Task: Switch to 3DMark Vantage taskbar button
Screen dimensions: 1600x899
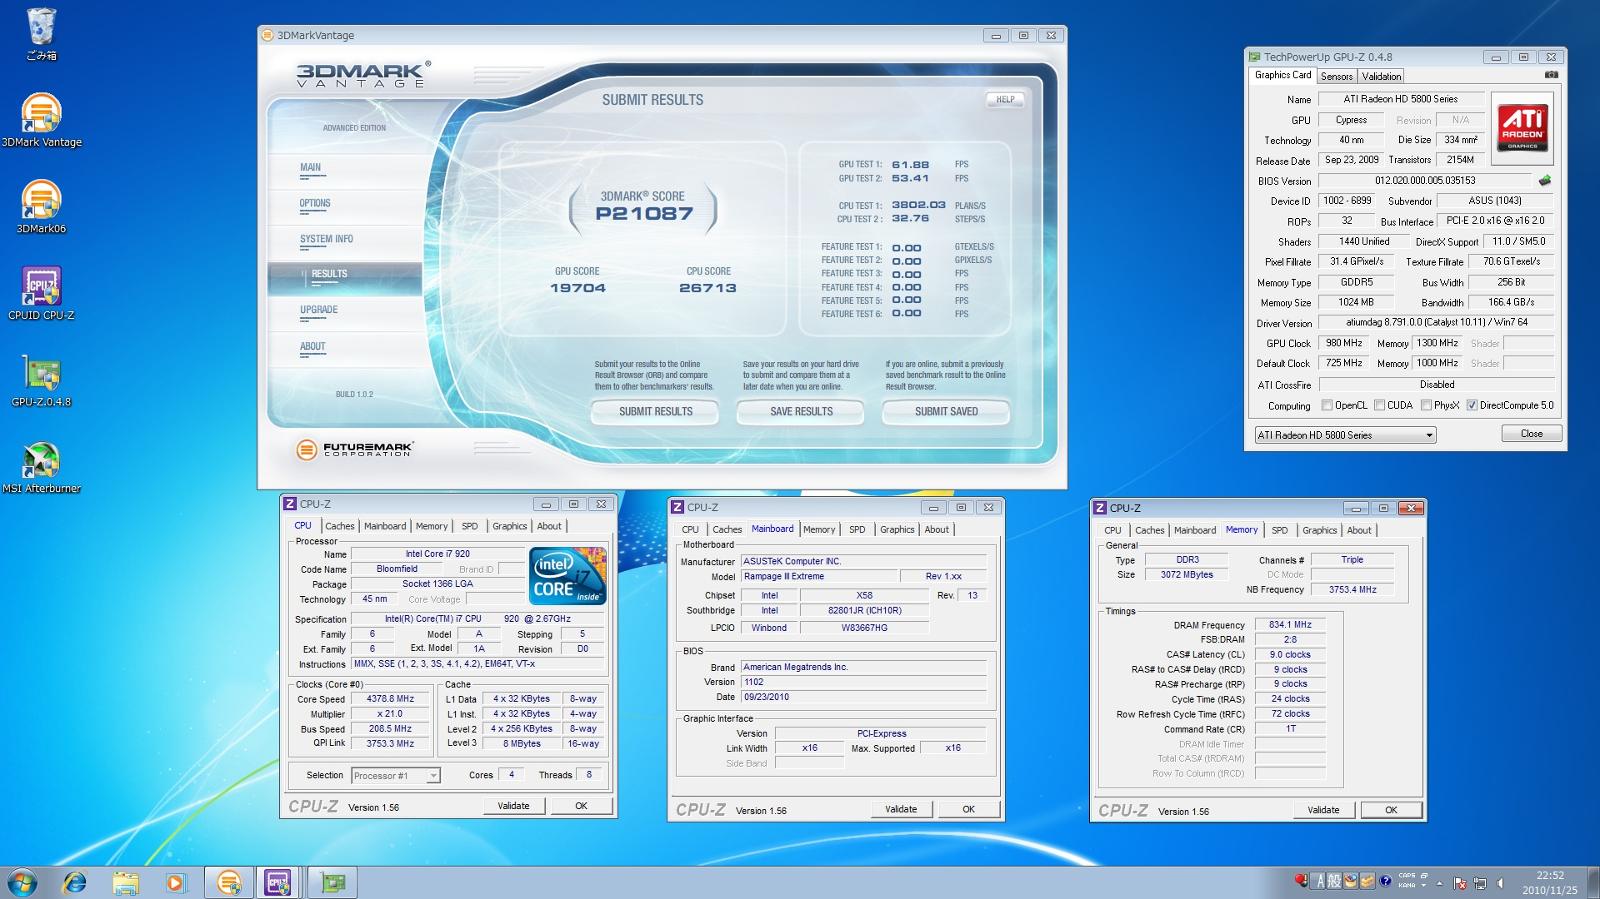Action: point(229,882)
